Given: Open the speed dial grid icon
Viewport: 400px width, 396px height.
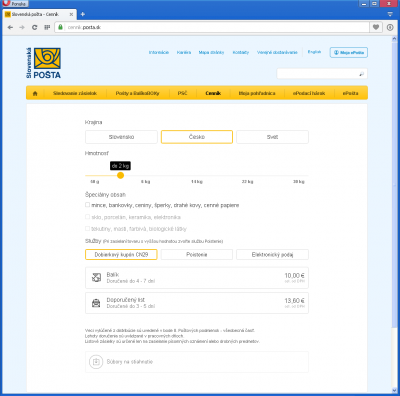Looking at the screenshot, I should pyautogui.click(x=47, y=27).
